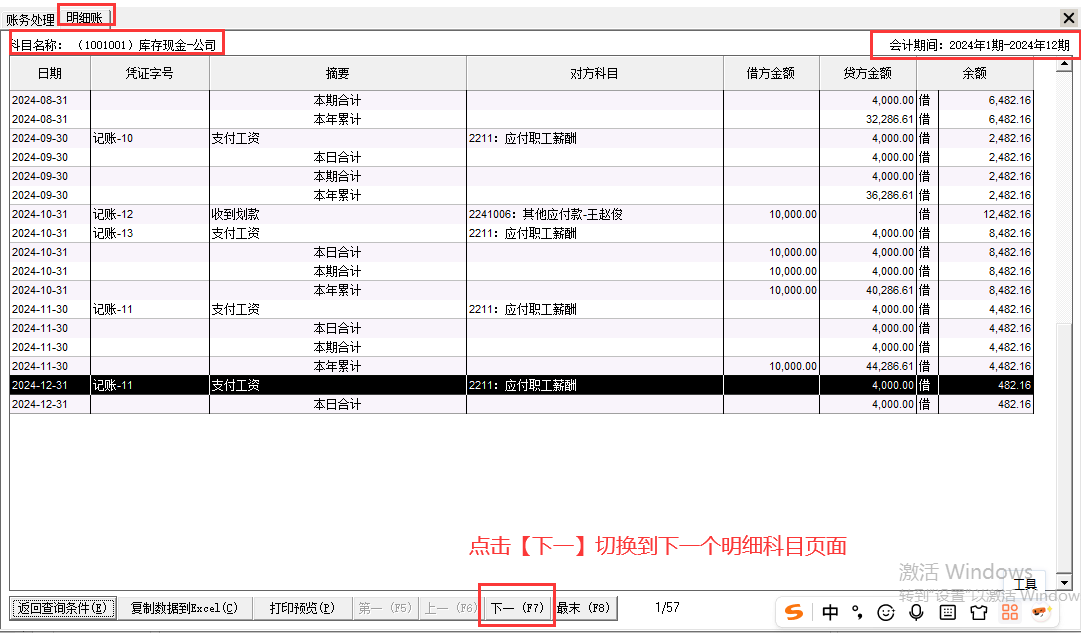The image size is (1081, 633).
Task: Open the on-screen virtual keyboard icon
Action: (950, 612)
